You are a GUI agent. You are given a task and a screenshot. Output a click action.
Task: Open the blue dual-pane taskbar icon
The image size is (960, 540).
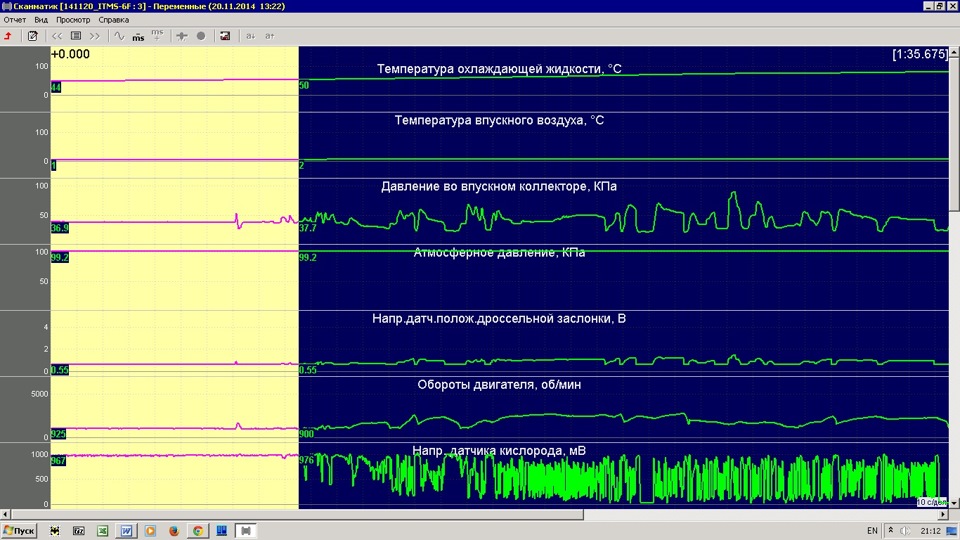click(222, 531)
